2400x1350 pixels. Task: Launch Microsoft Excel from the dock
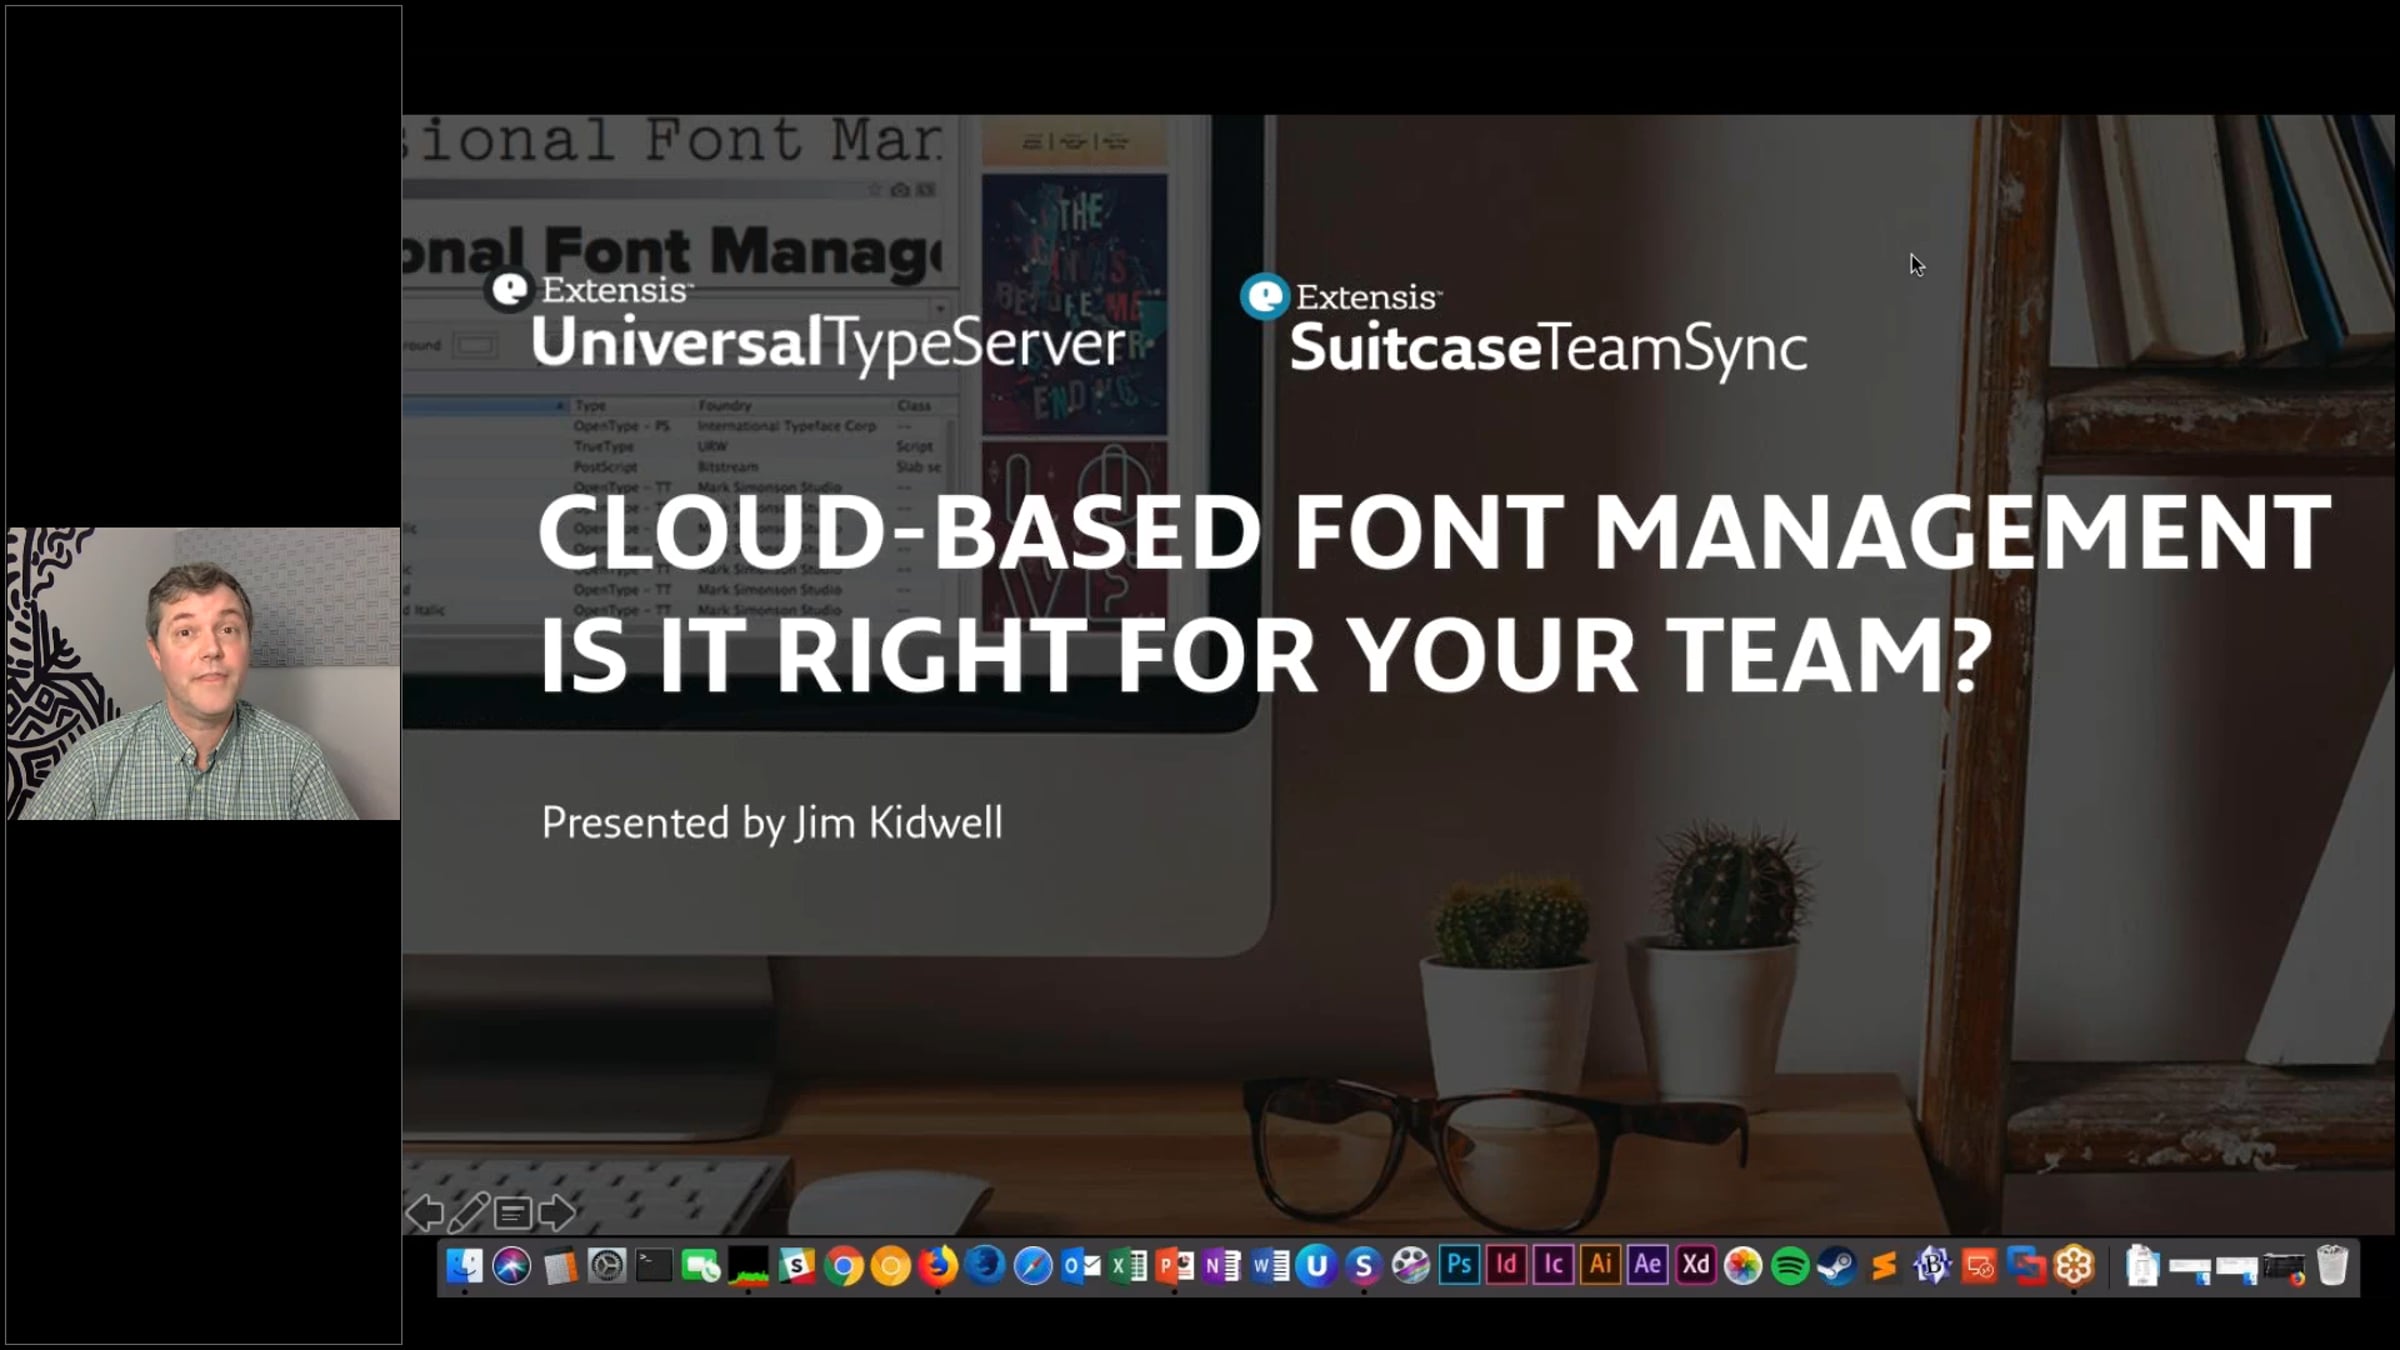[1128, 1267]
